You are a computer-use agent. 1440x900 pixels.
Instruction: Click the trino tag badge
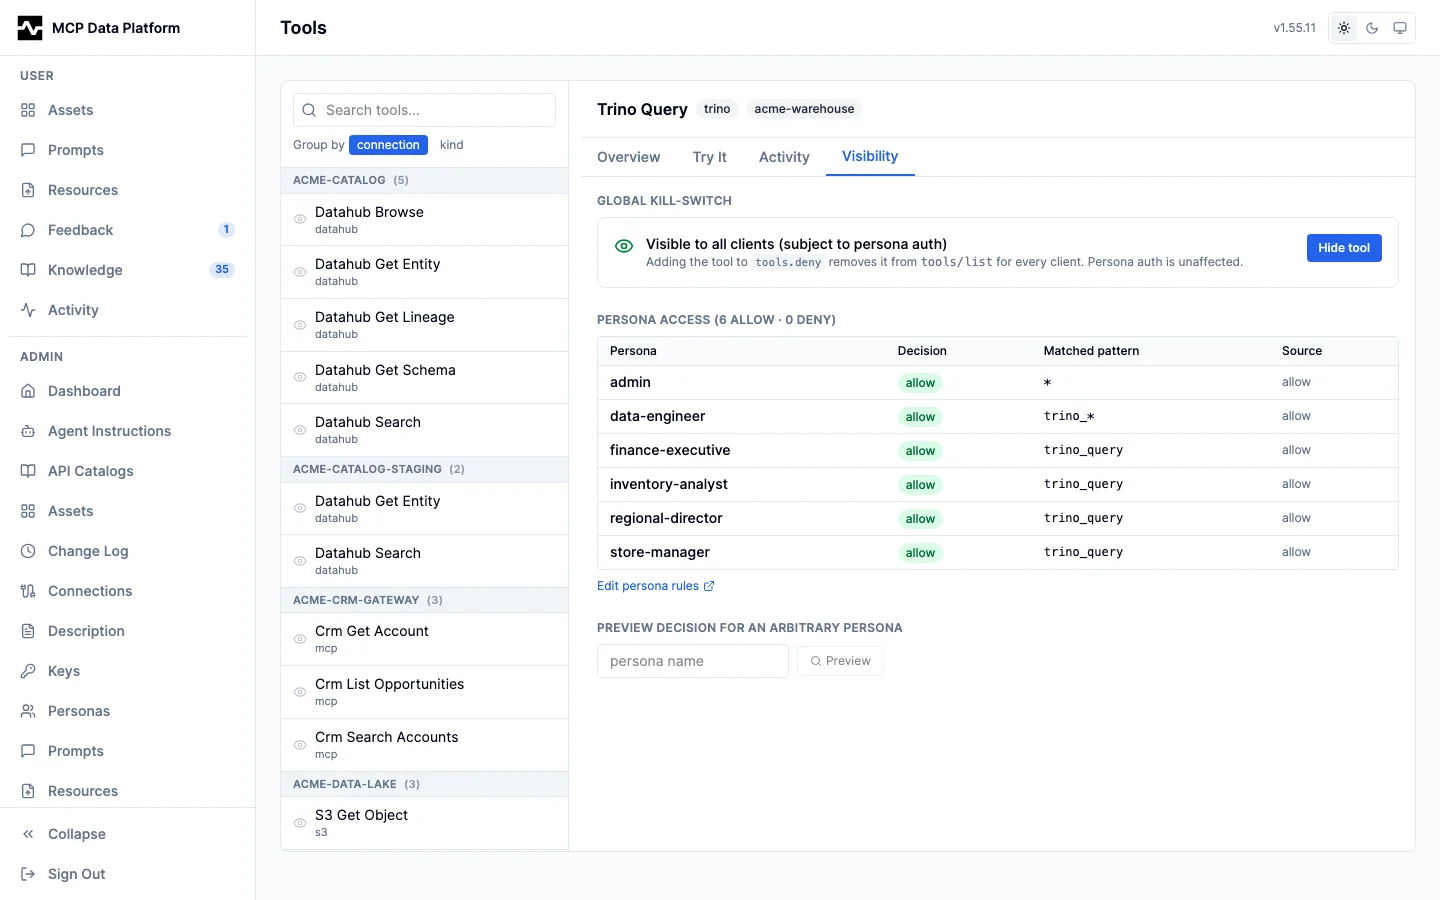point(717,109)
